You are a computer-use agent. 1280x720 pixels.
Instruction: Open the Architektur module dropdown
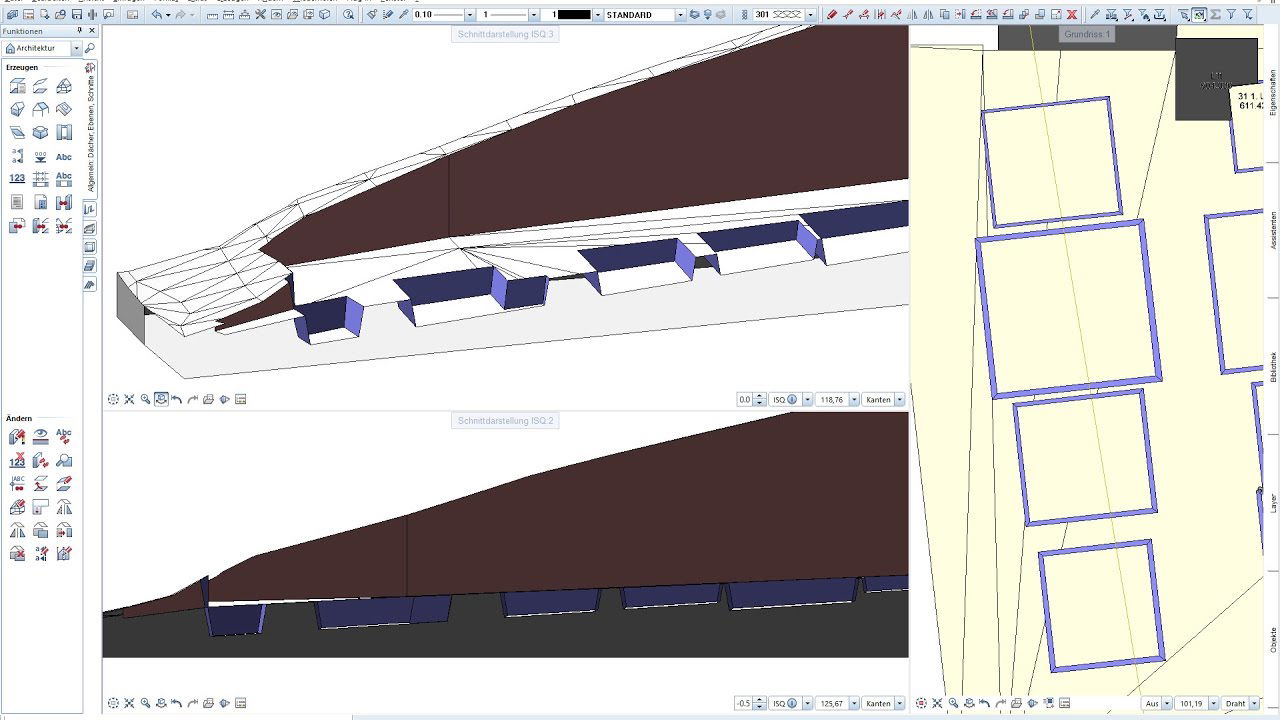[76, 48]
